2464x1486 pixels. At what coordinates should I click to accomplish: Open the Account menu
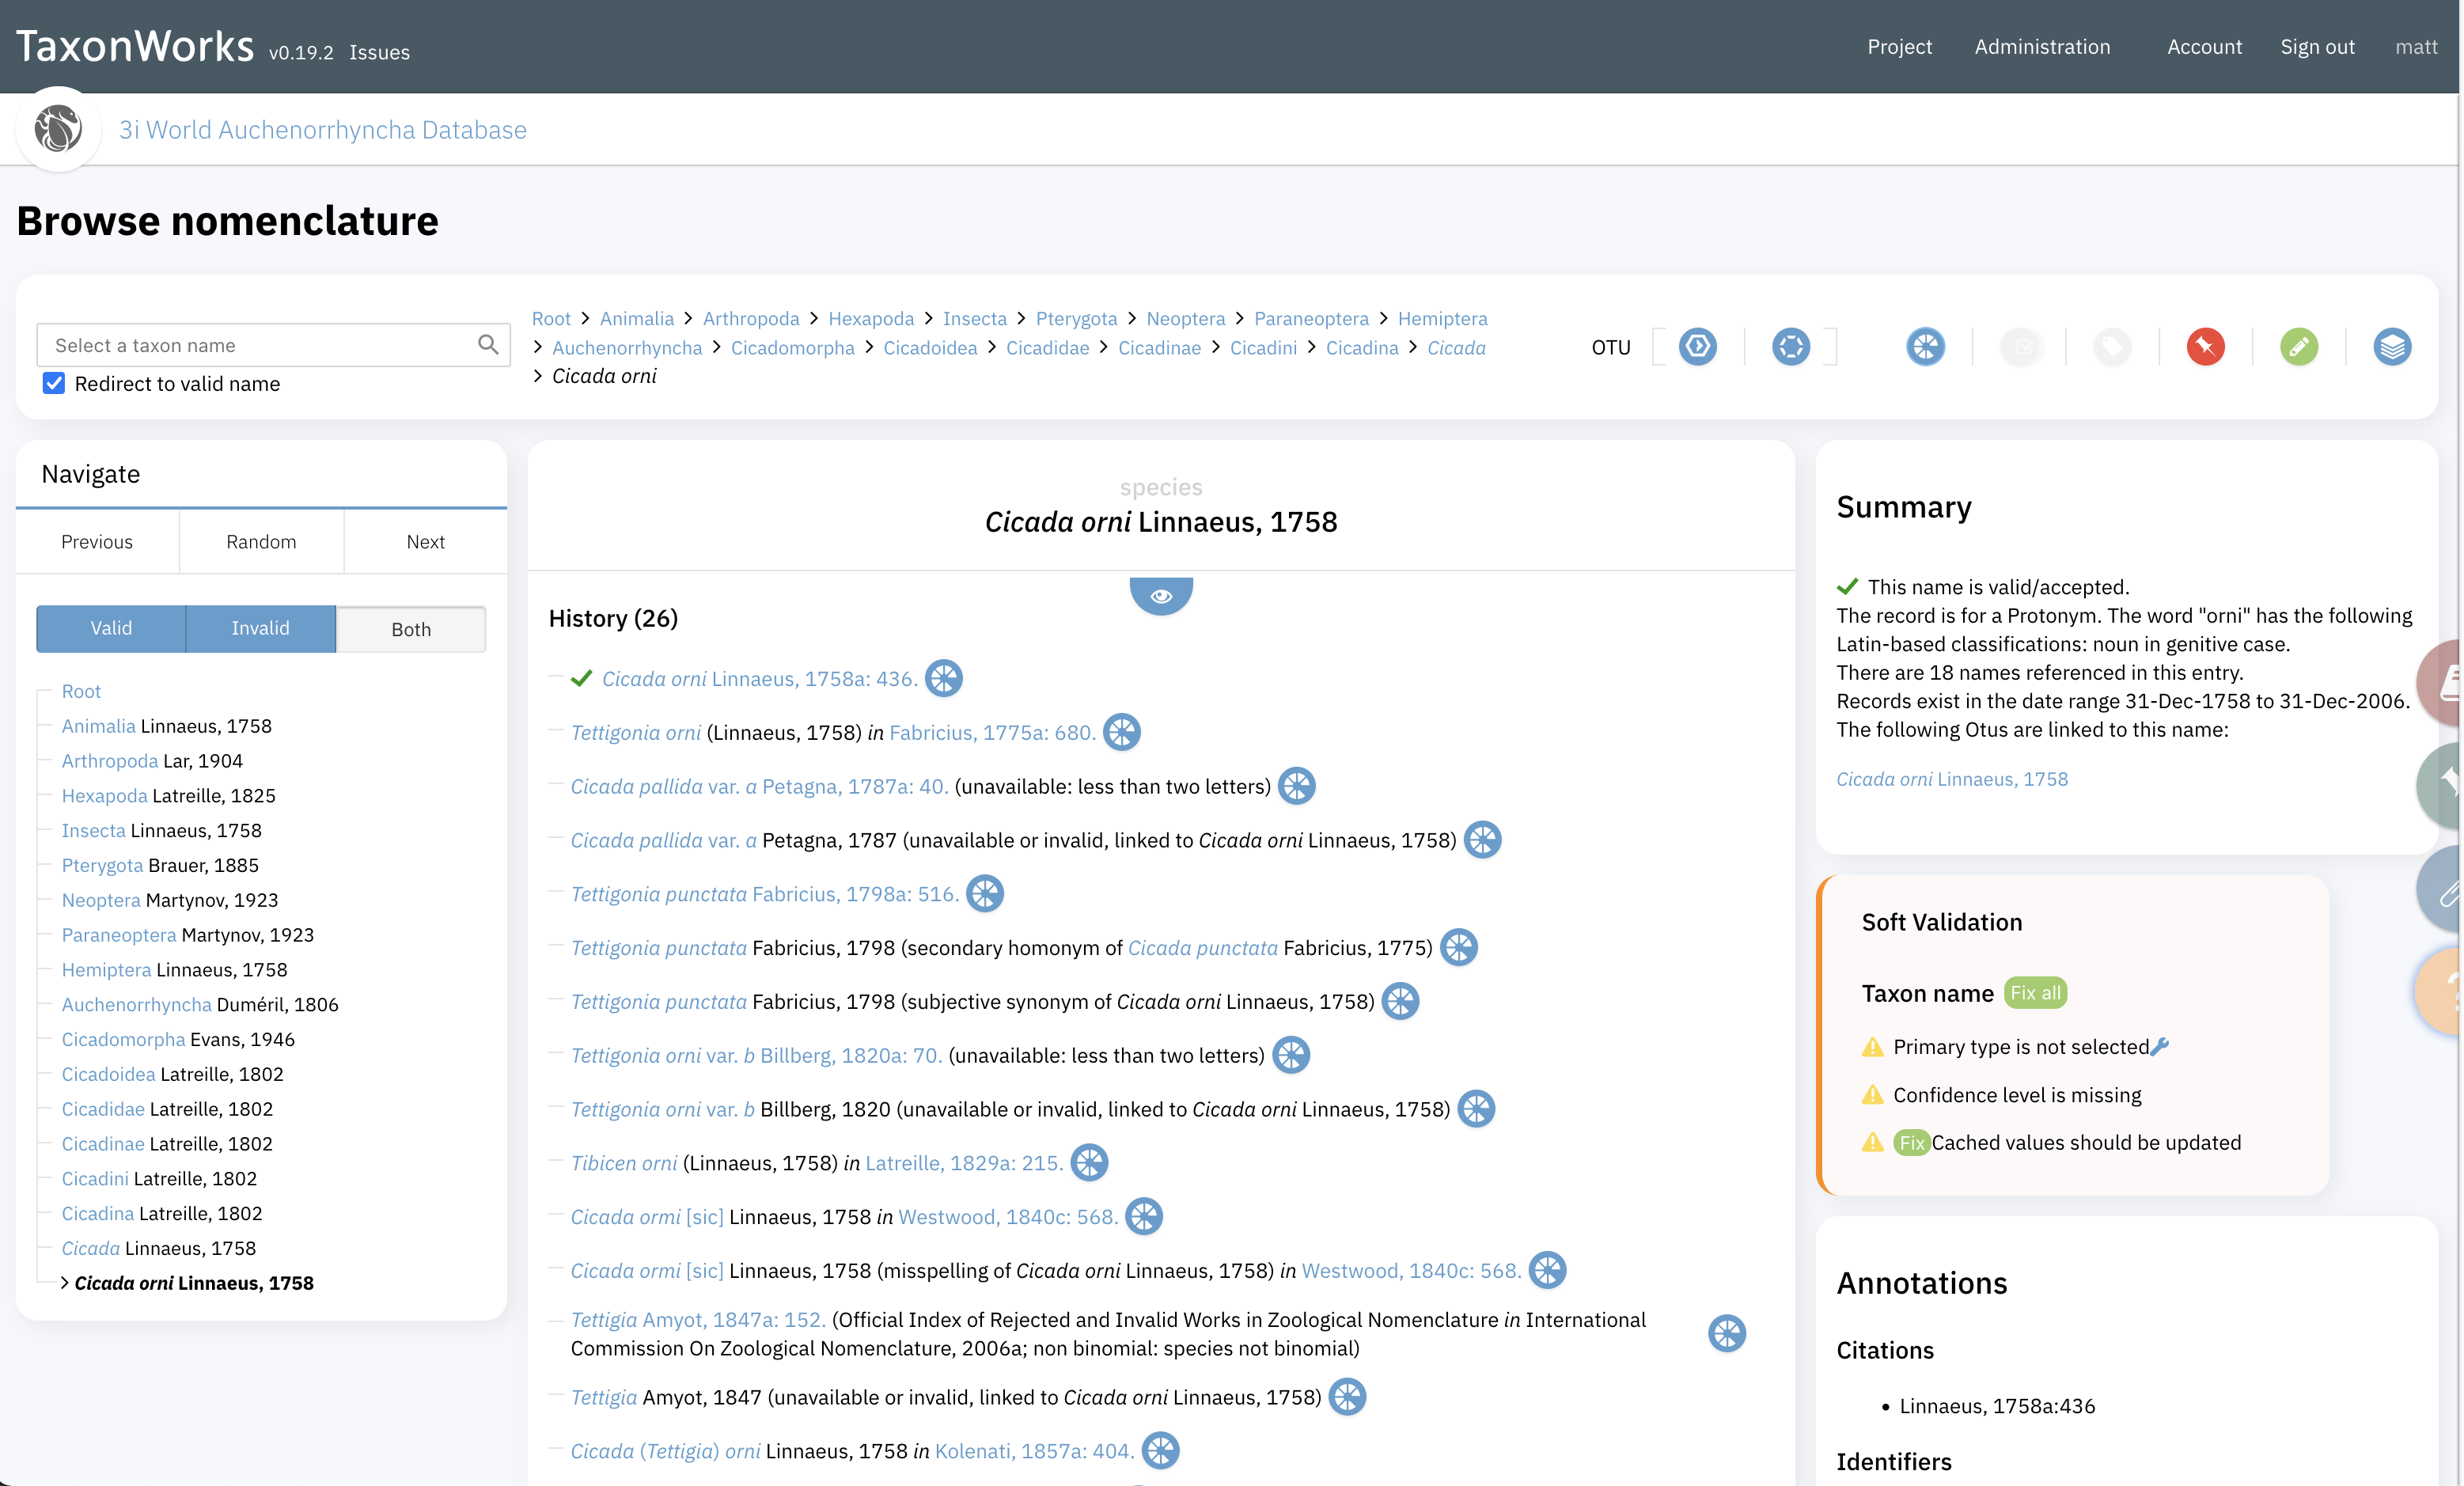[2204, 47]
